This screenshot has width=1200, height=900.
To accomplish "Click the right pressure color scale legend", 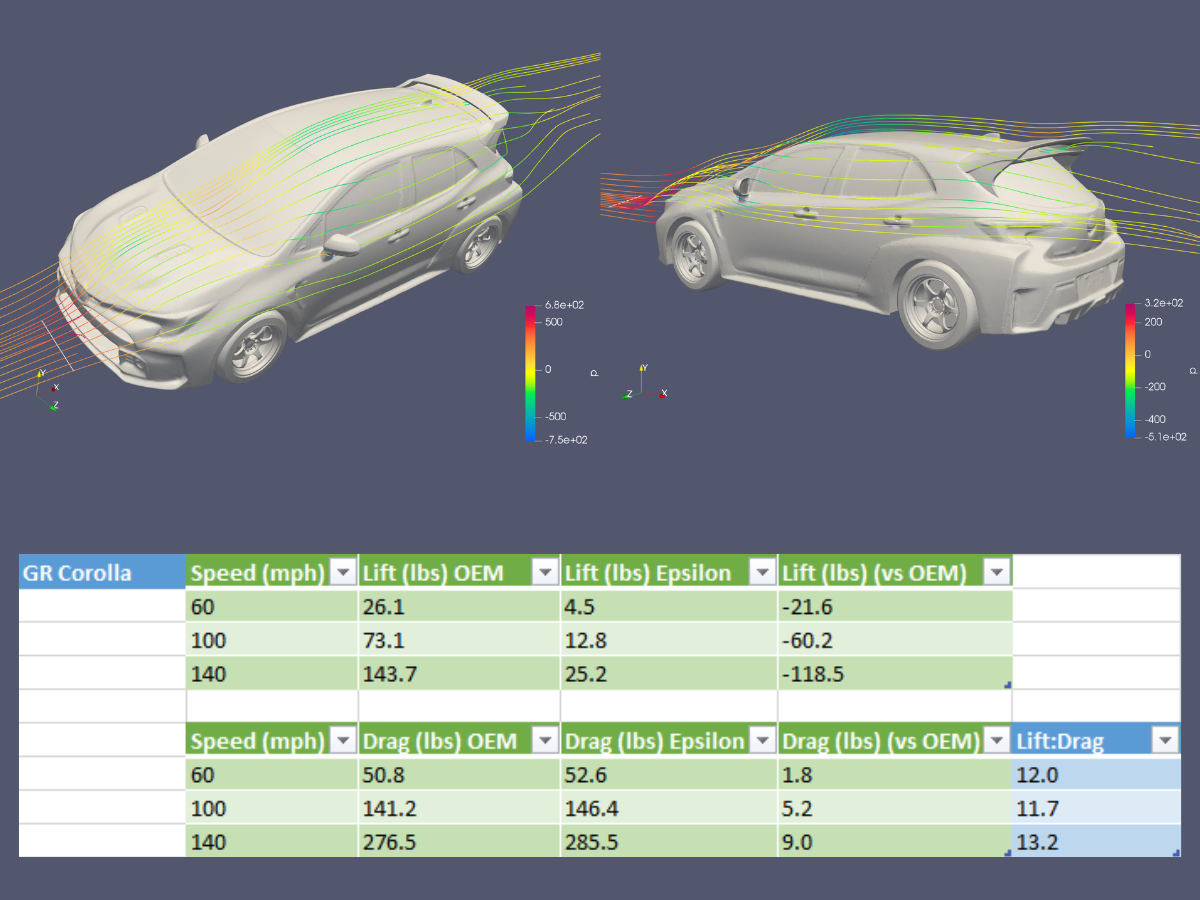I will (x=1131, y=370).
